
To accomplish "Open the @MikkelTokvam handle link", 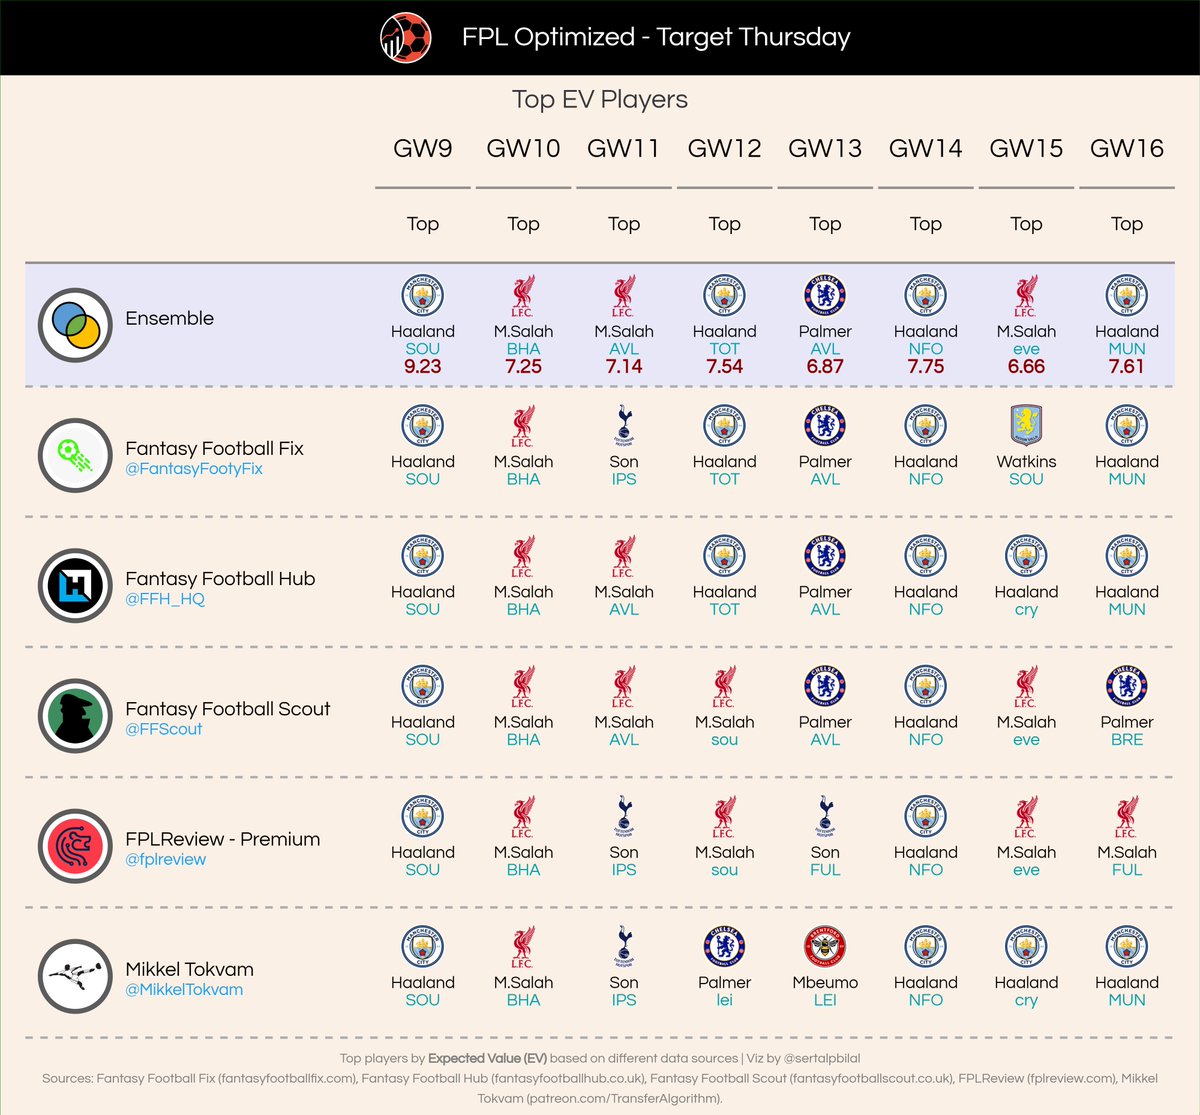I will click(184, 989).
